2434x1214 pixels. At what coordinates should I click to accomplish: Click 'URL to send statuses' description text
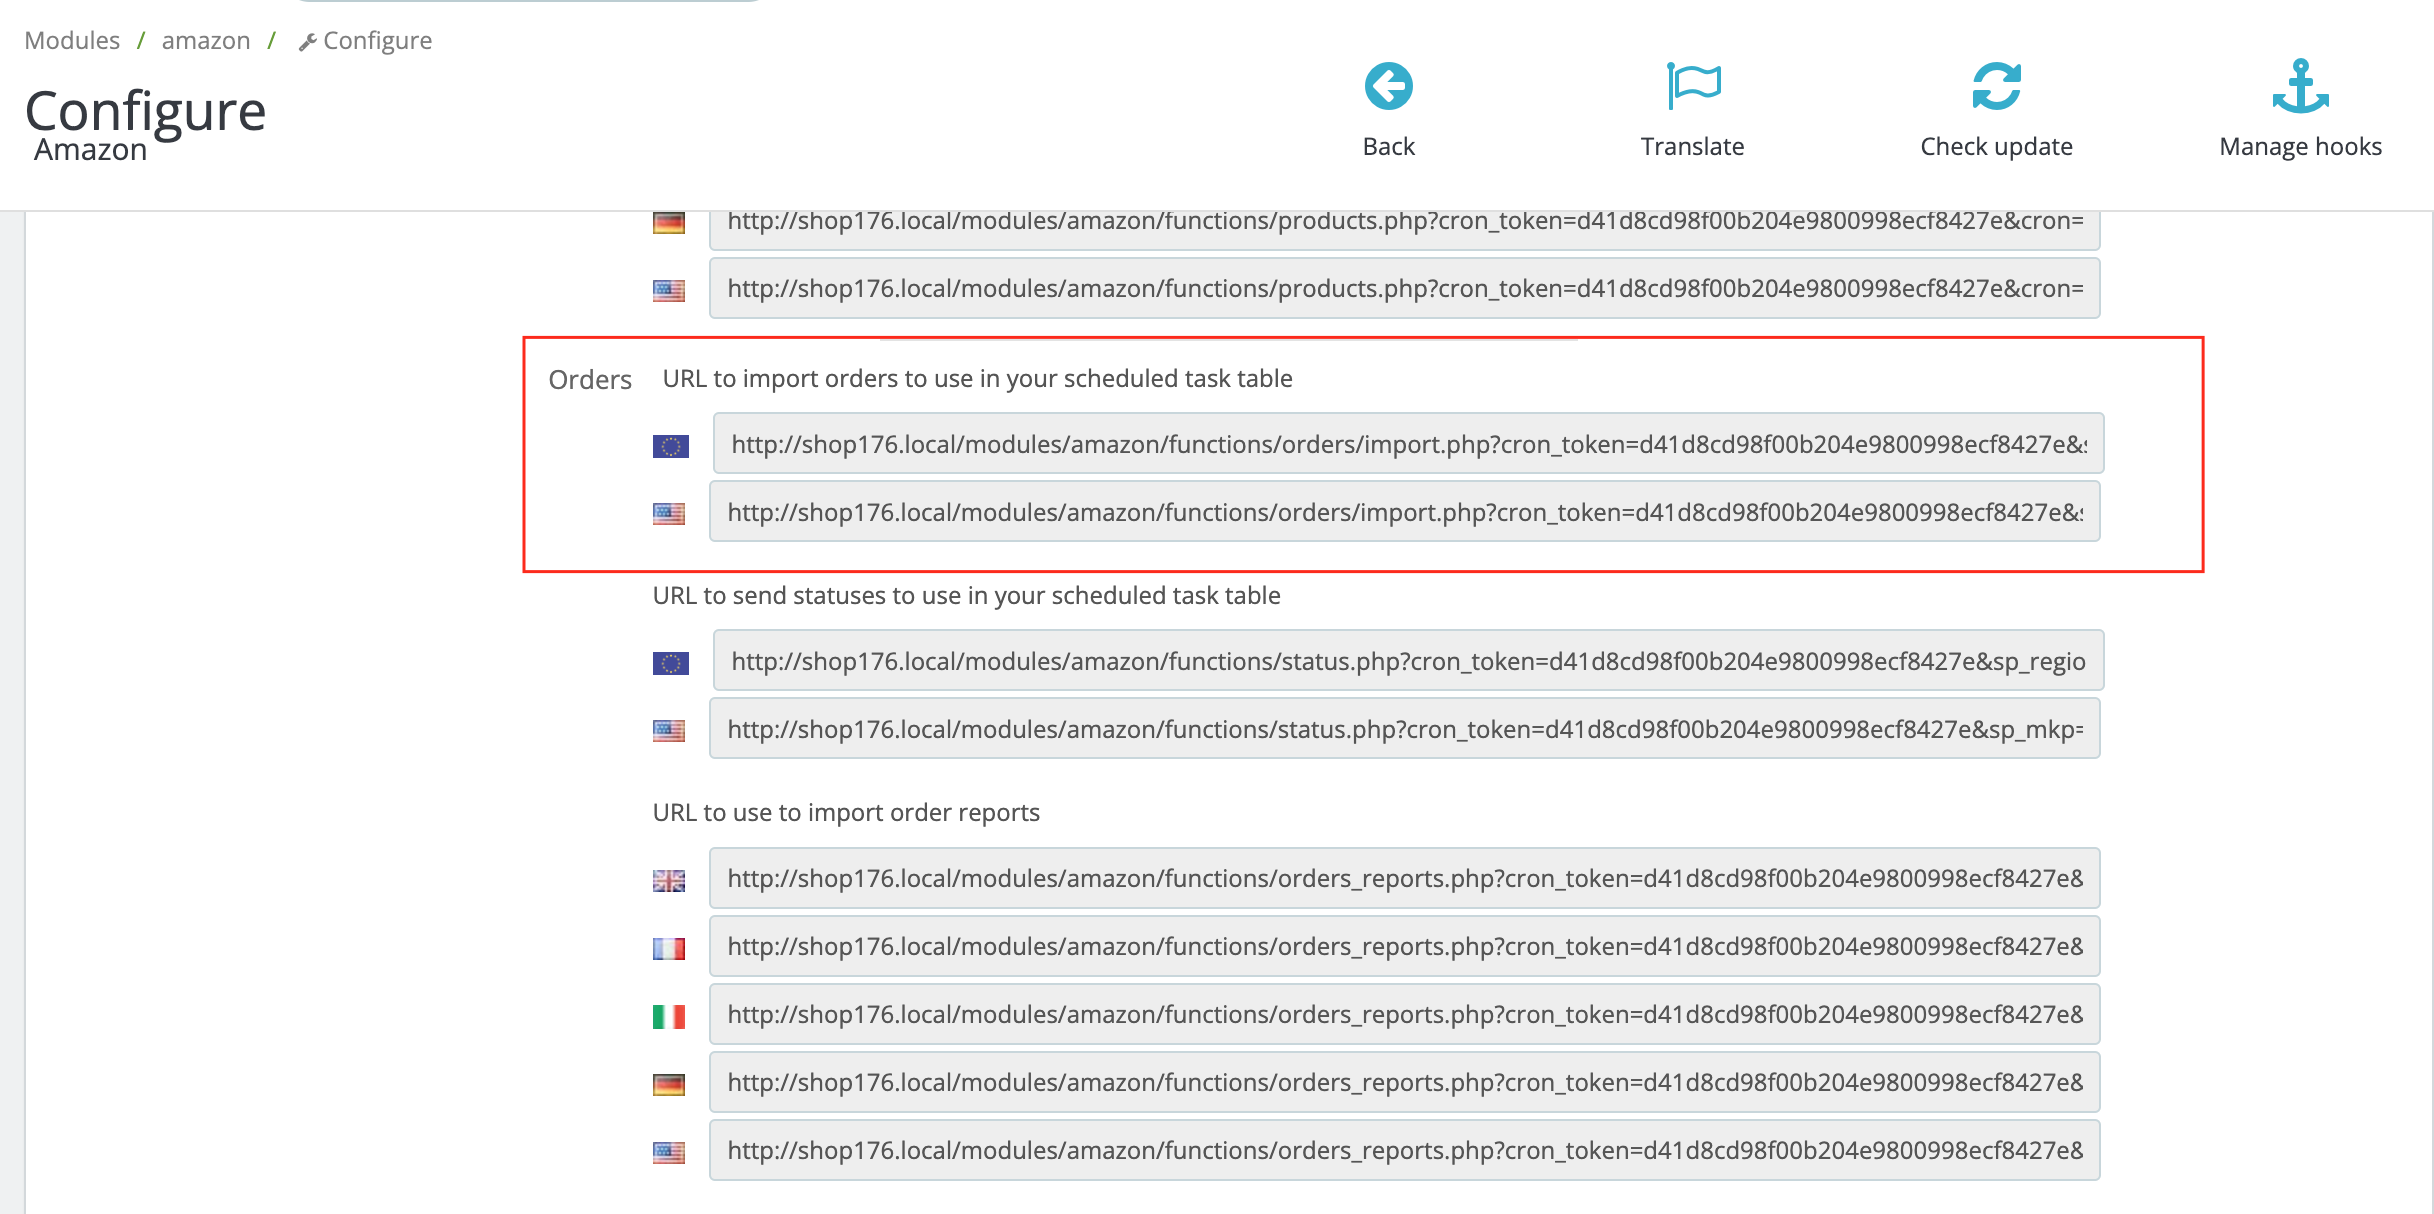point(966,595)
